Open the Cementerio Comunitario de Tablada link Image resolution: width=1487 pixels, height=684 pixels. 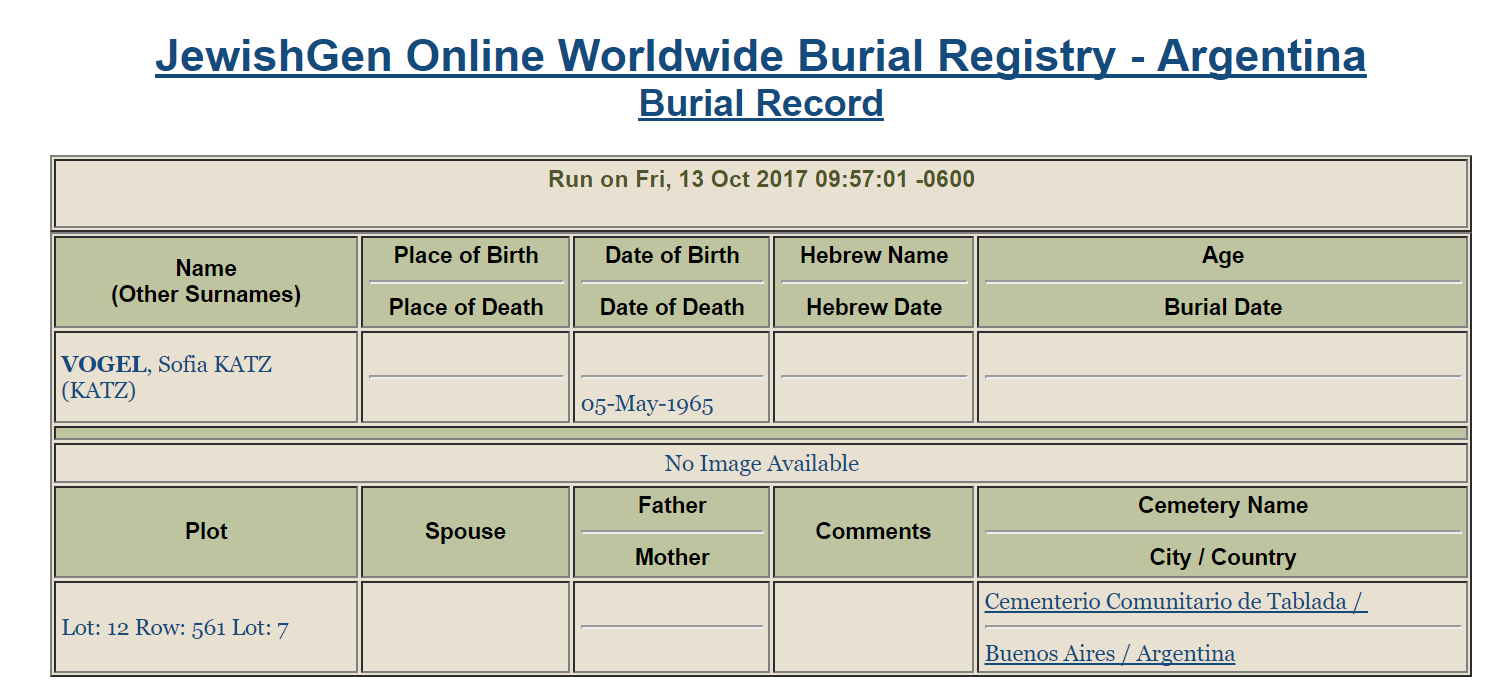click(1175, 602)
